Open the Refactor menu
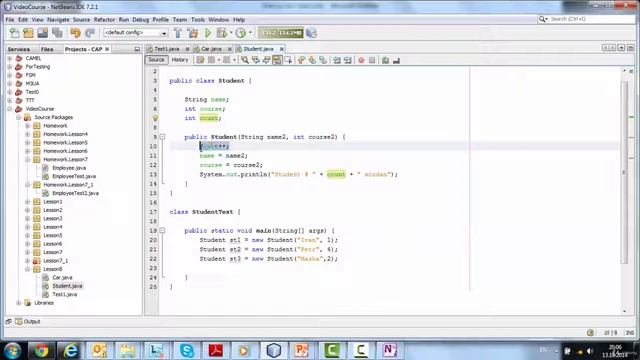The image size is (640, 360). (x=104, y=20)
